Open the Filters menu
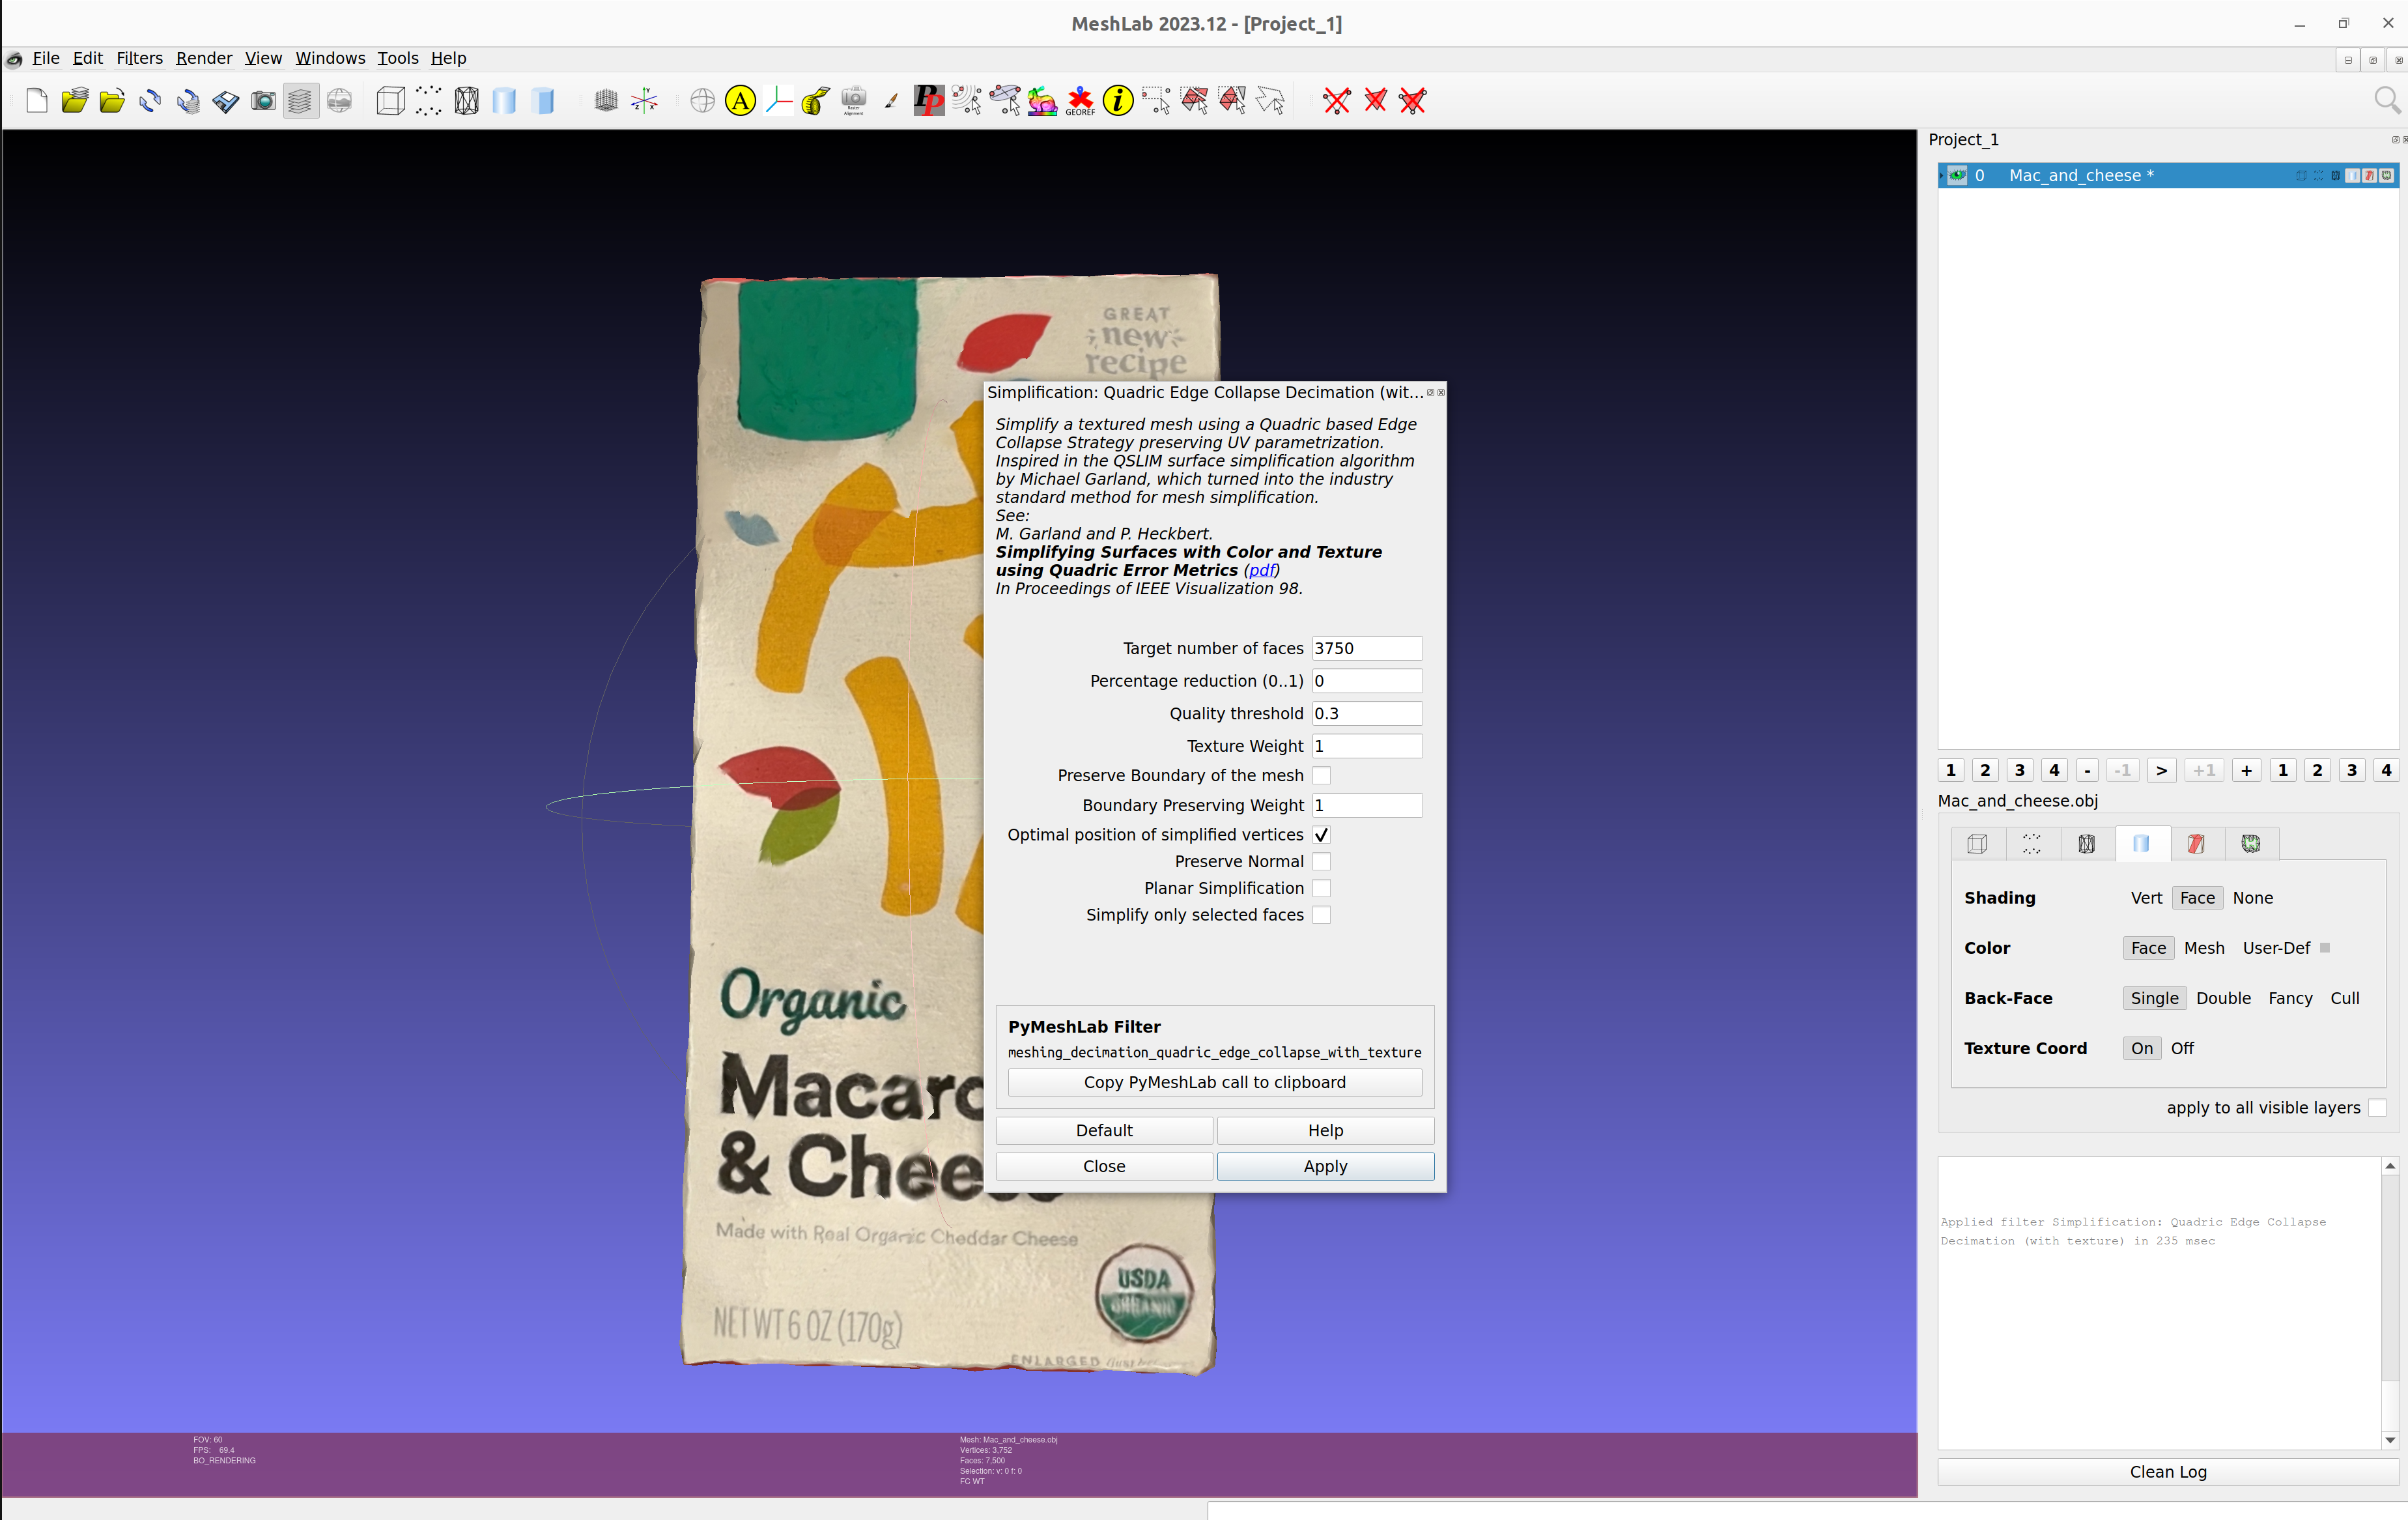 [139, 58]
